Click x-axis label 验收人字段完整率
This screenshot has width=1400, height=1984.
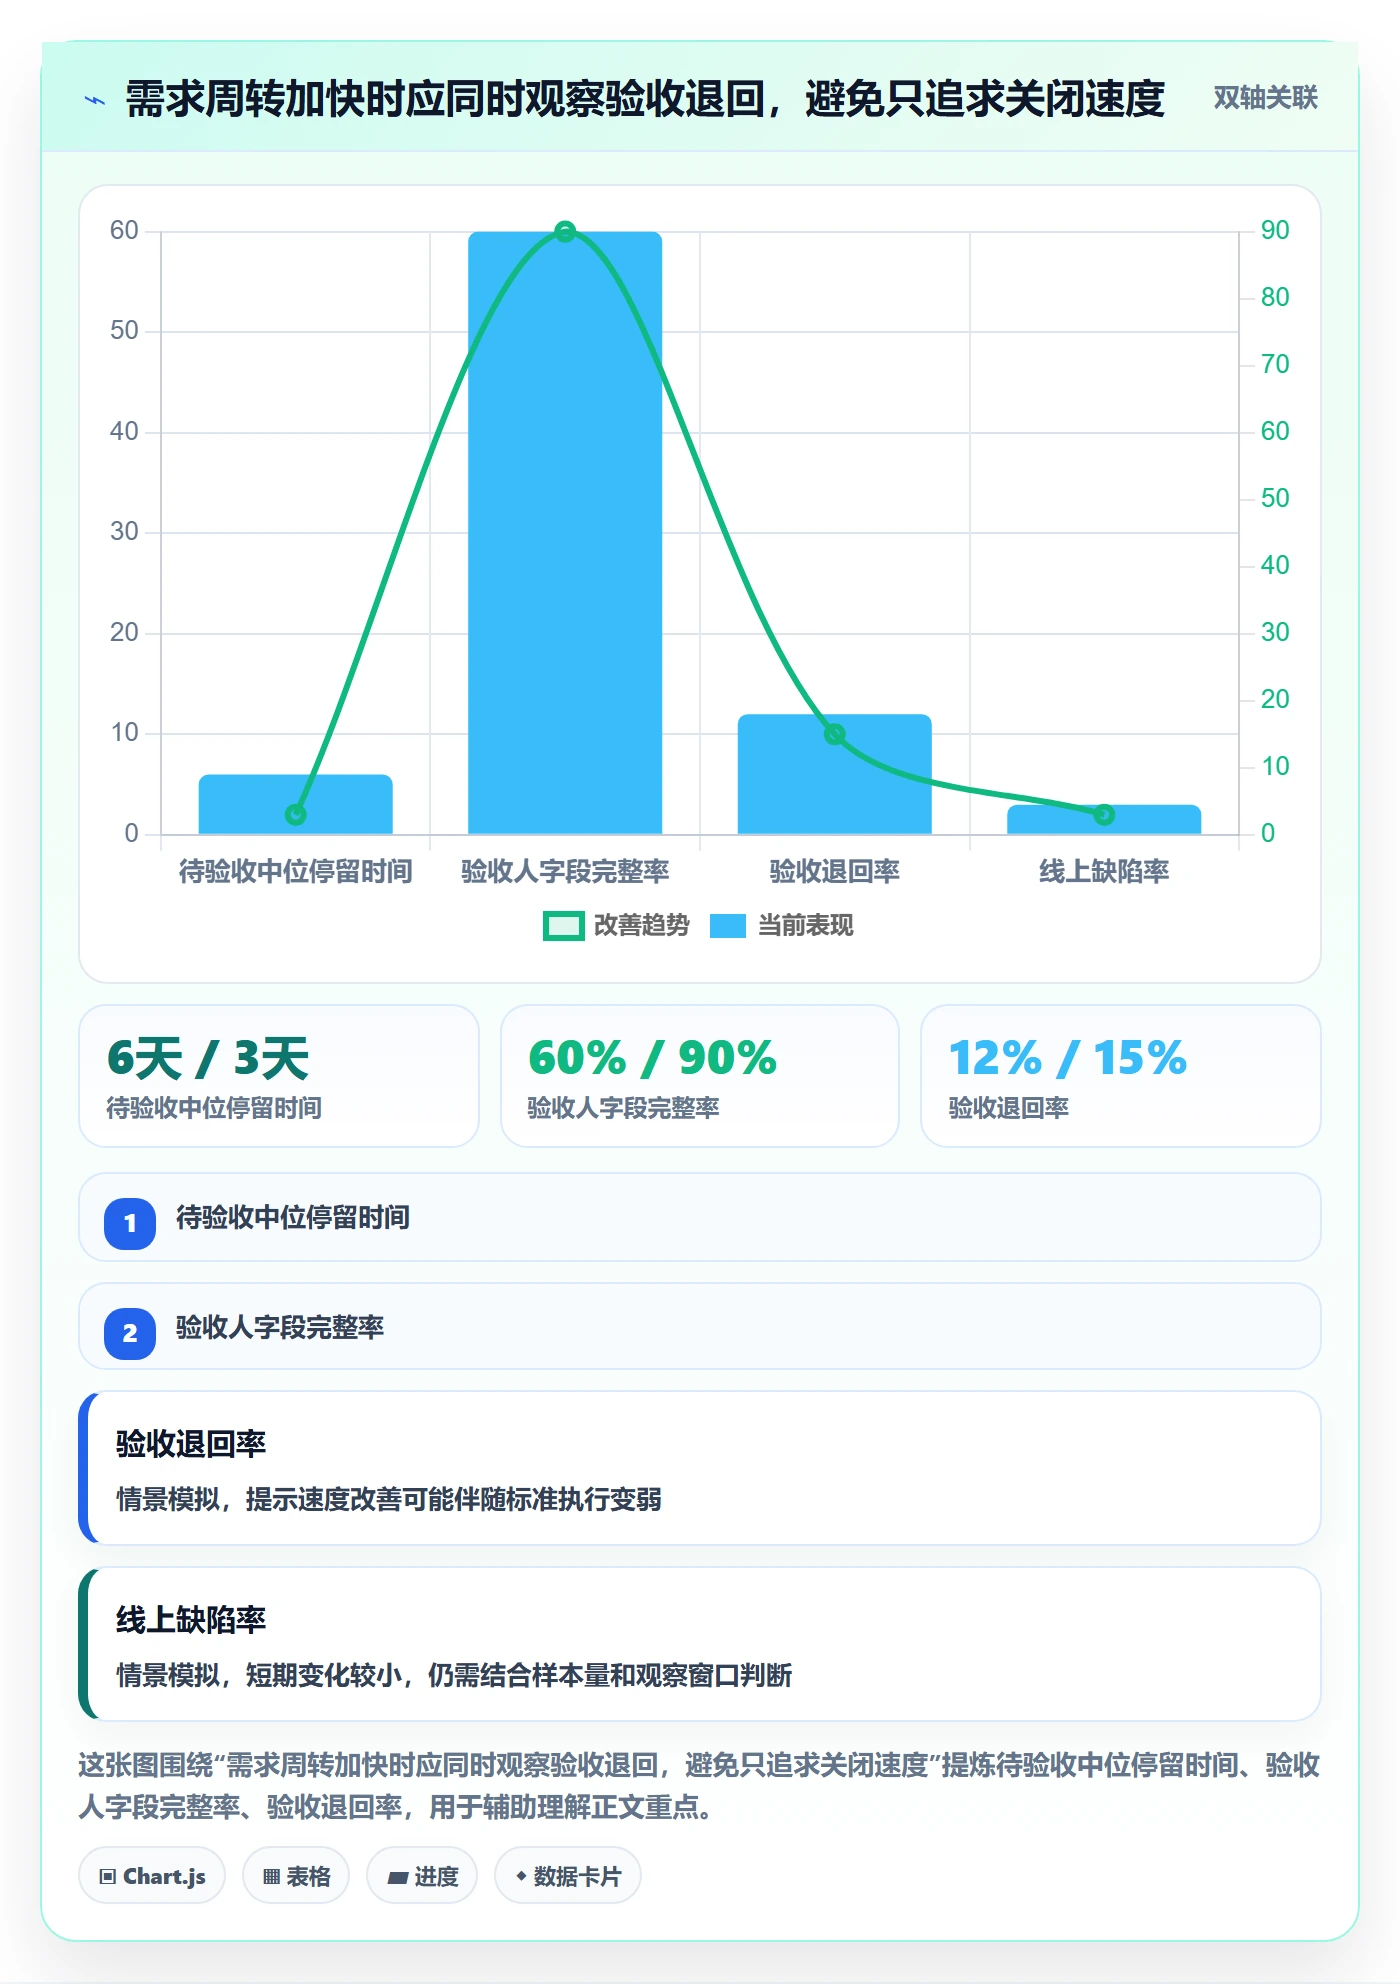pyautogui.click(x=565, y=872)
